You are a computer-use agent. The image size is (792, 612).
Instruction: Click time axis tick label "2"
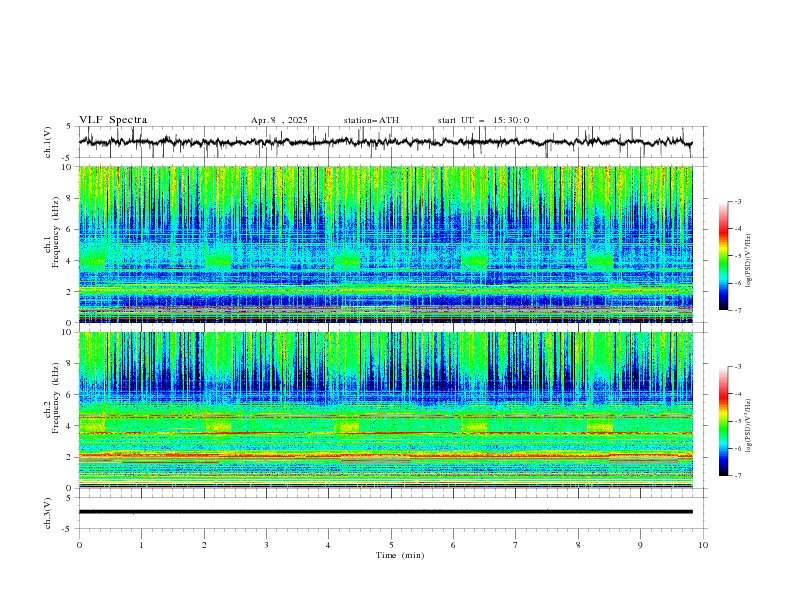tap(204, 545)
